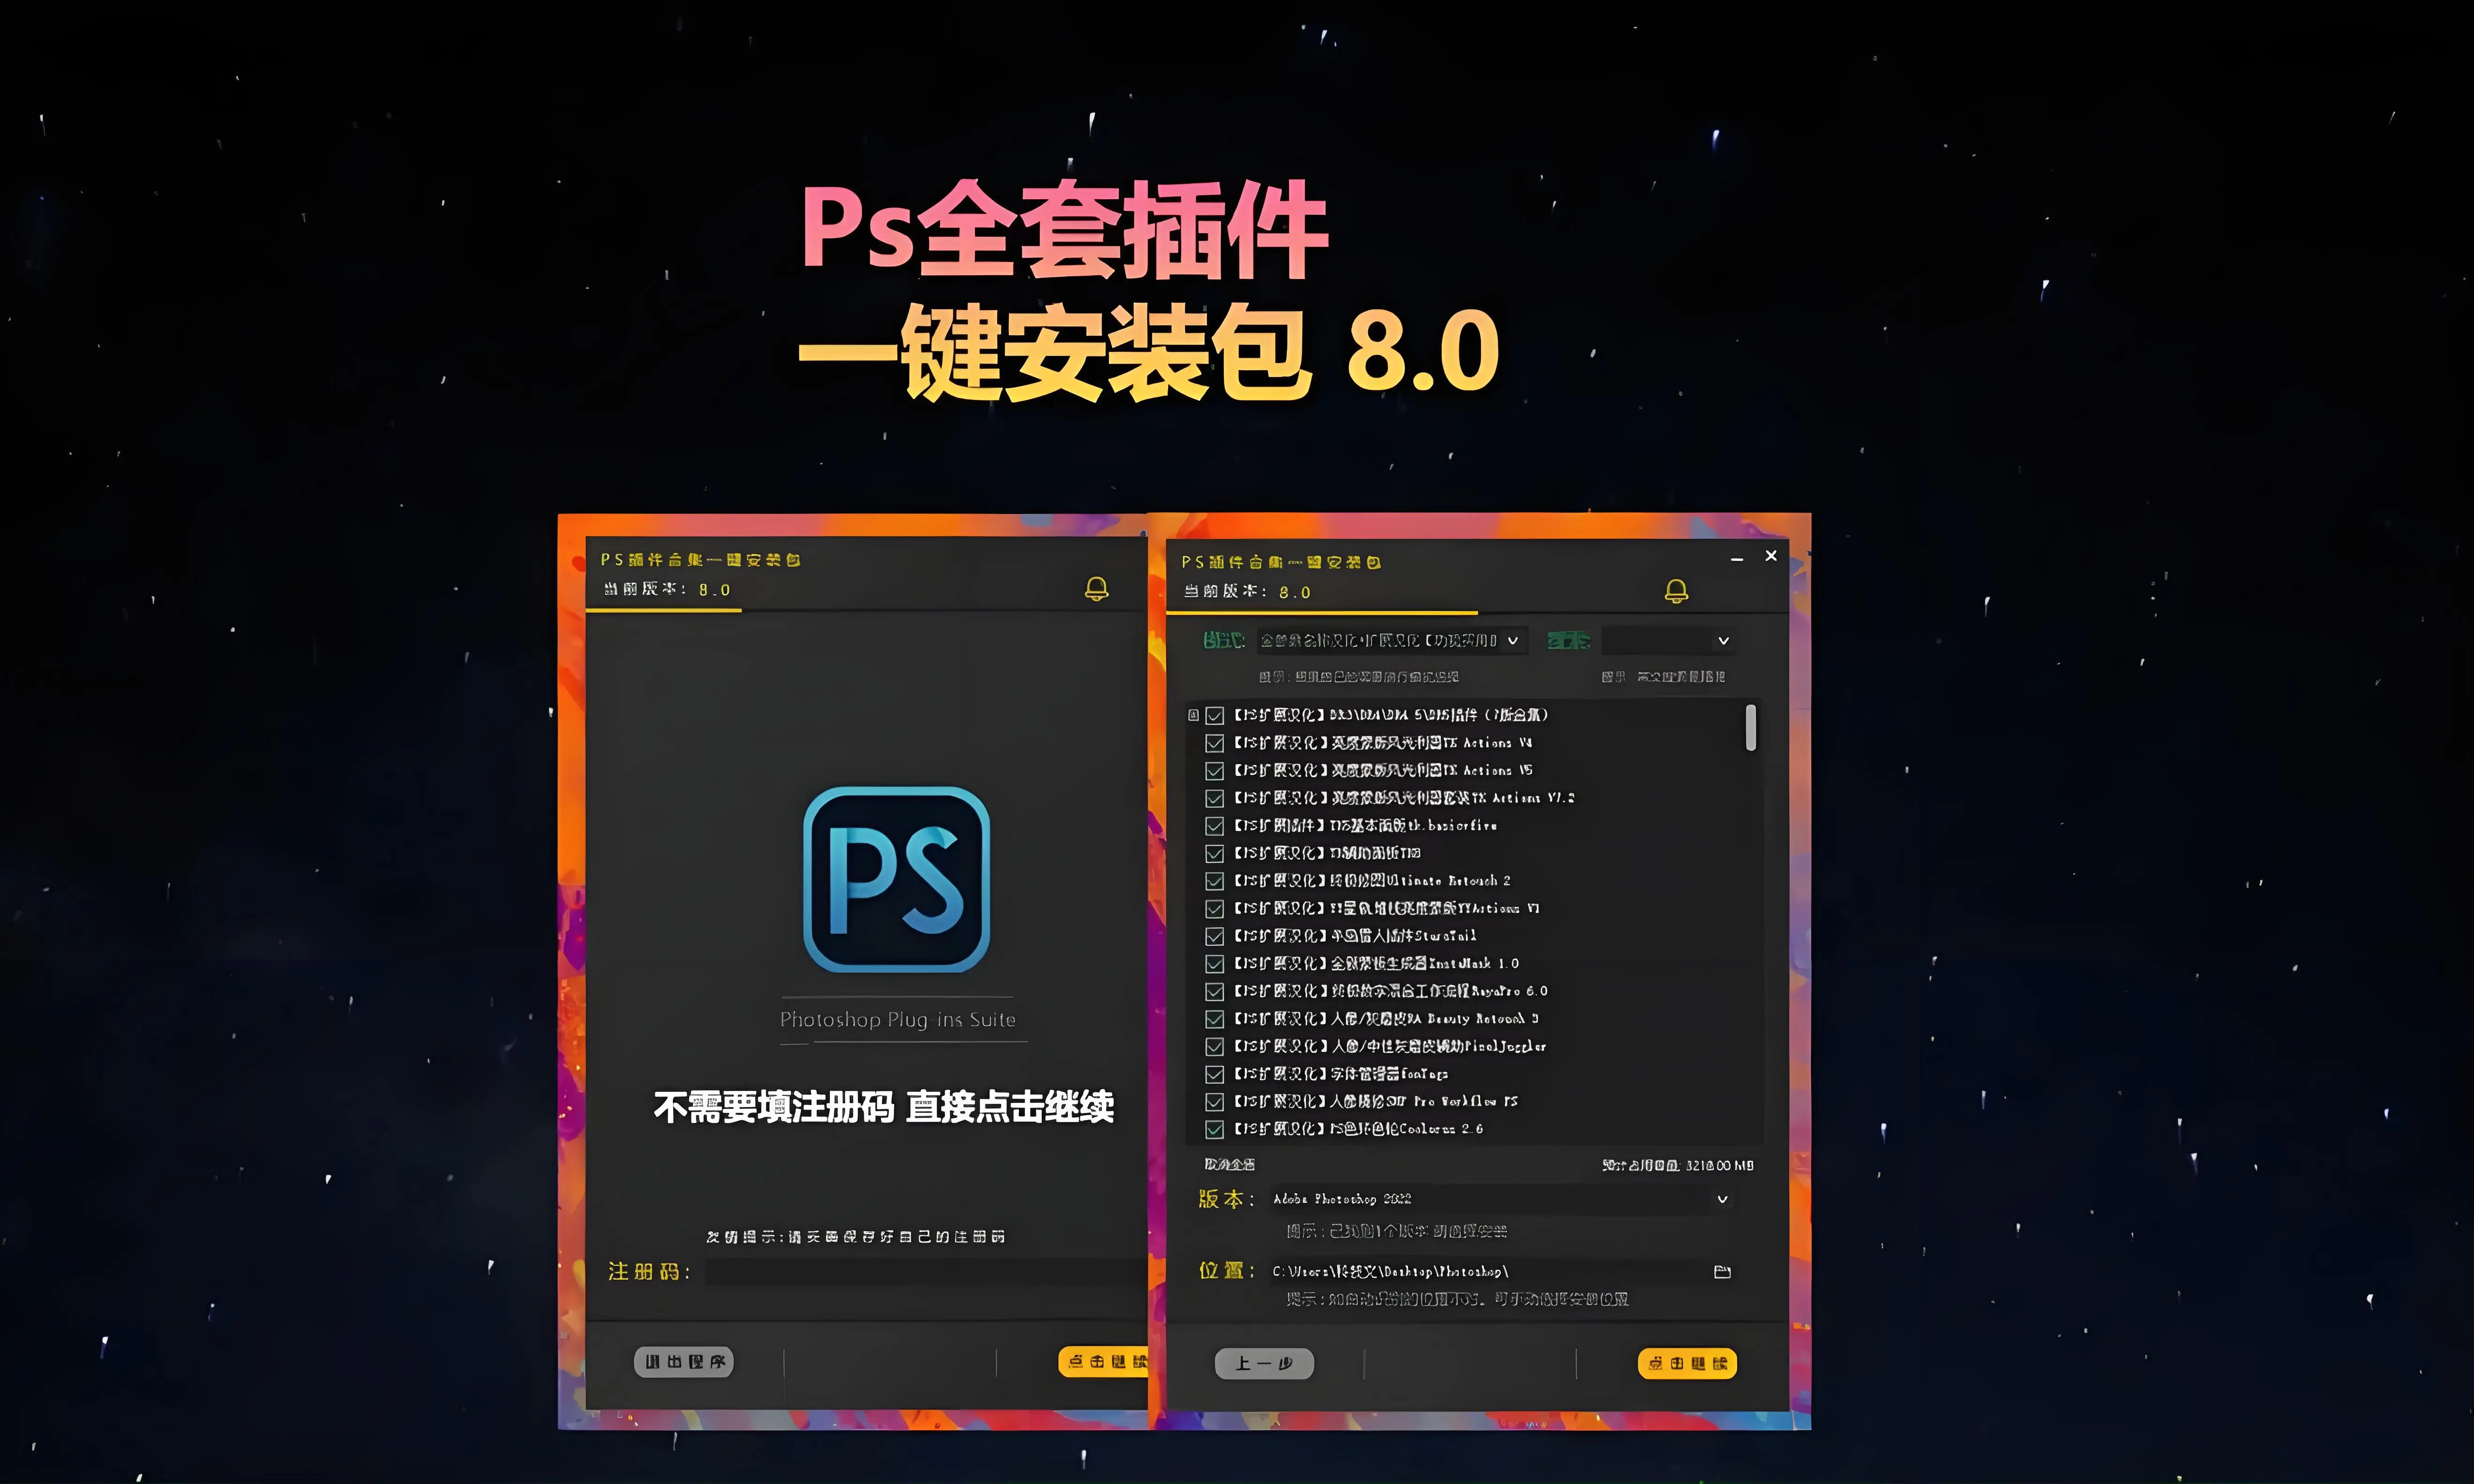
Task: Click the bell icon in the right installer window
Action: [1676, 591]
